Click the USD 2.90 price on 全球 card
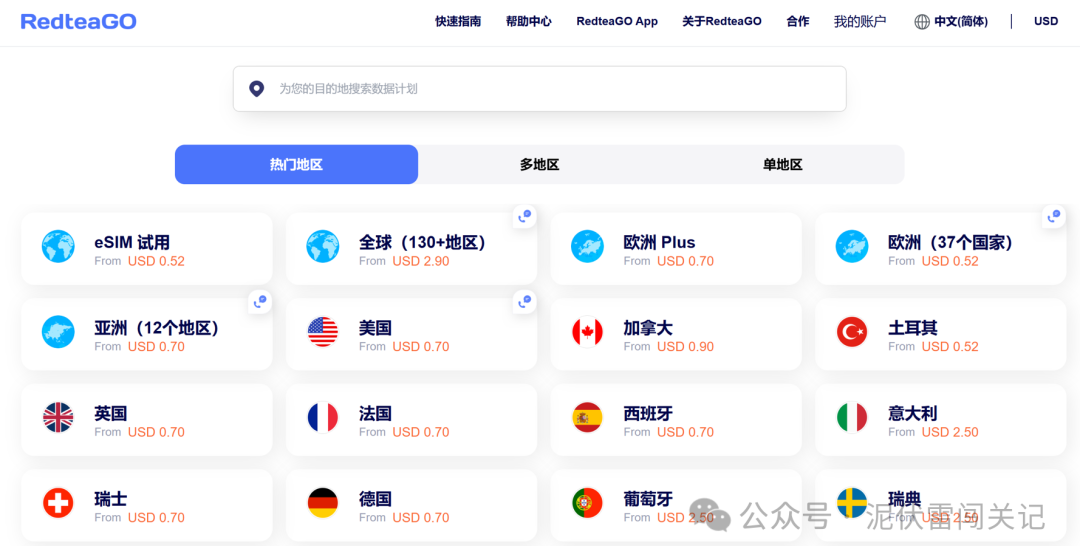Viewport: 1080px width, 560px height. (421, 261)
